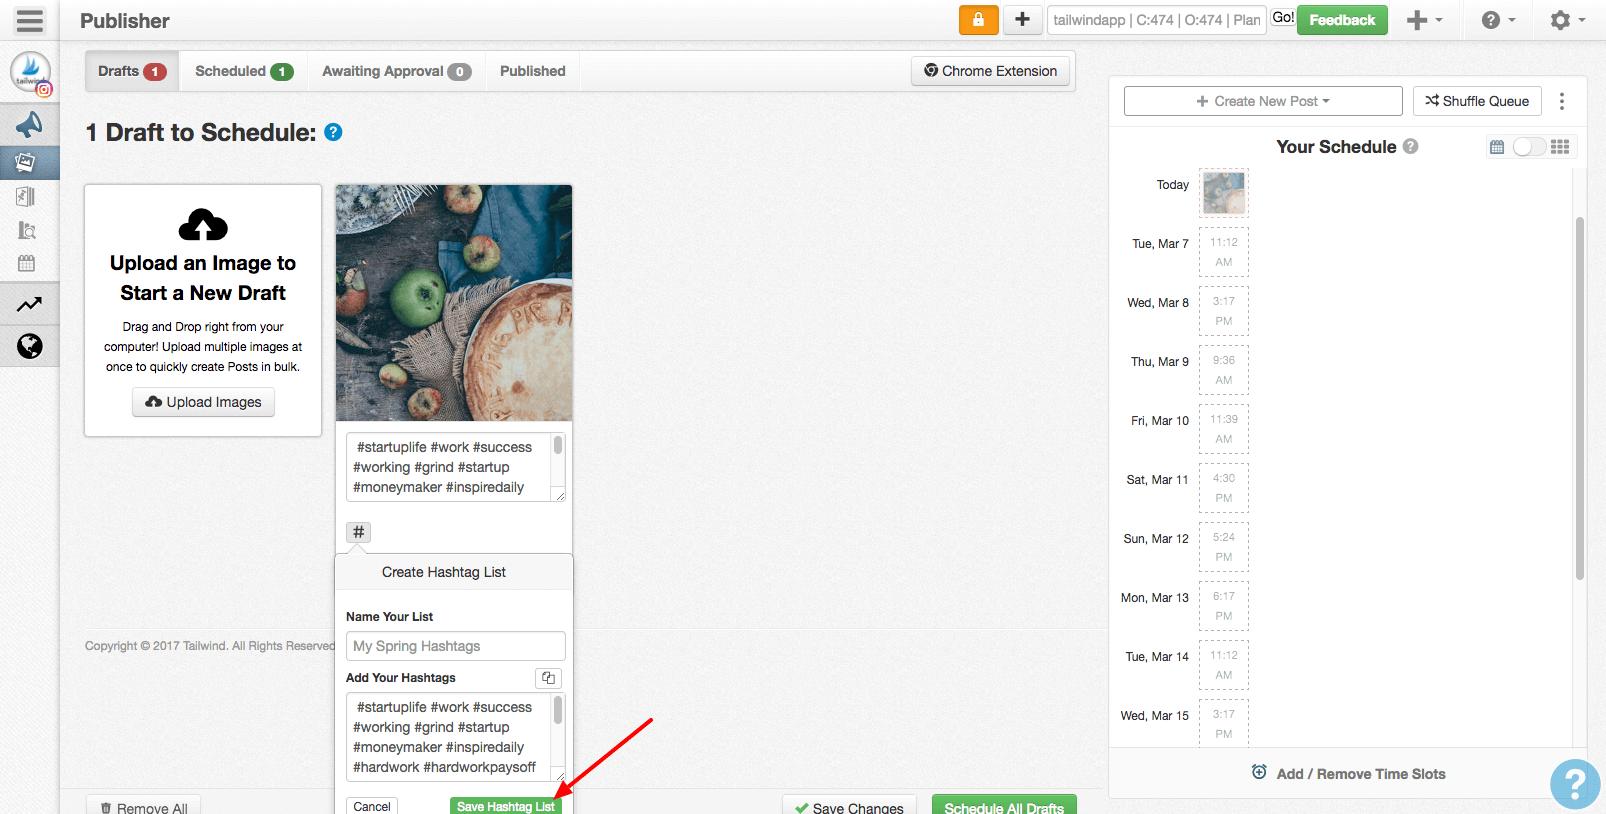Open the pinned boards sidebar icon
Viewport: 1606px width, 814px height.
[27, 196]
